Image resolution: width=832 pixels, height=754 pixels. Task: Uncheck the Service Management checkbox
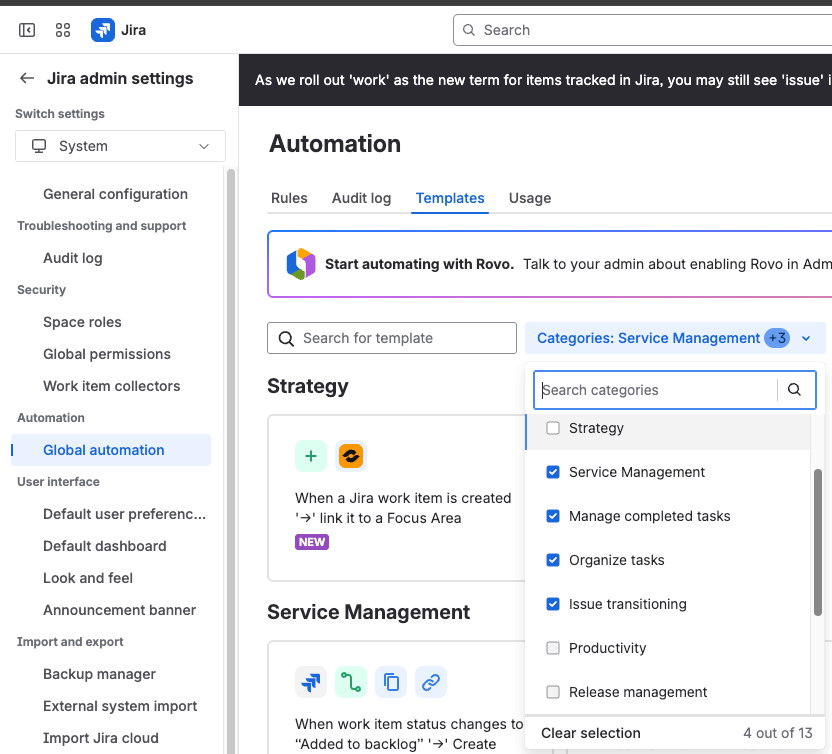click(x=553, y=472)
